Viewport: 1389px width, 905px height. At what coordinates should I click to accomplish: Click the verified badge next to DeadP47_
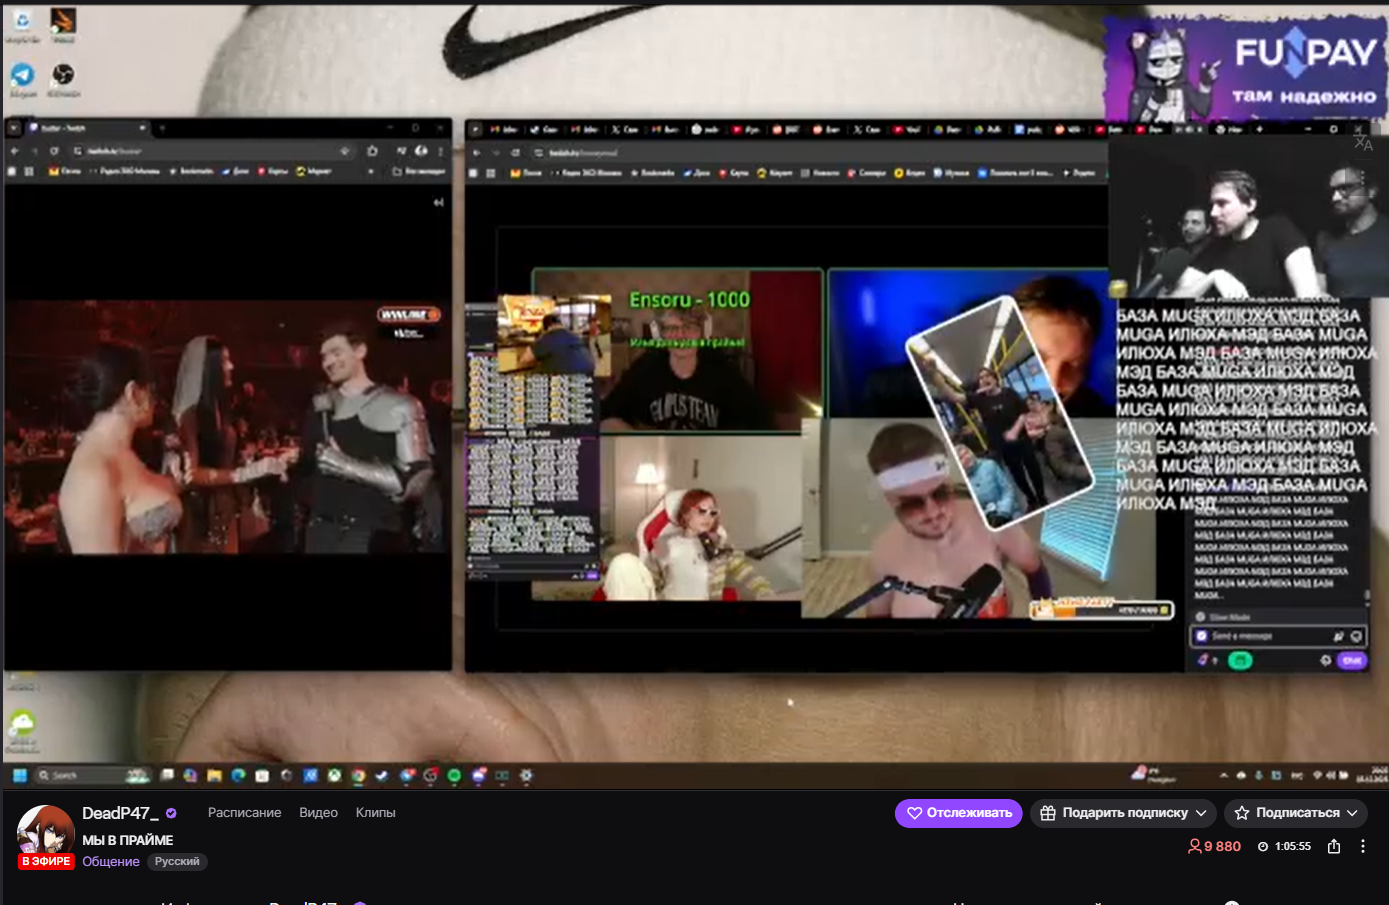tap(171, 813)
